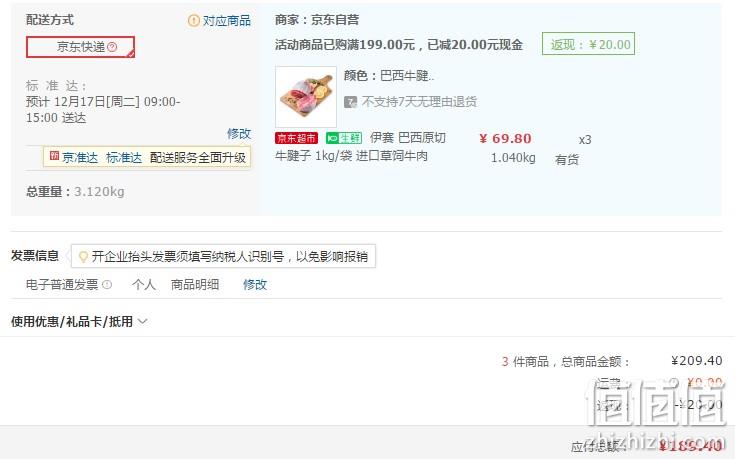This screenshot has width=735, height=459.
Task: Click the orange exclamation icon before 对应商品
Action: point(194,21)
